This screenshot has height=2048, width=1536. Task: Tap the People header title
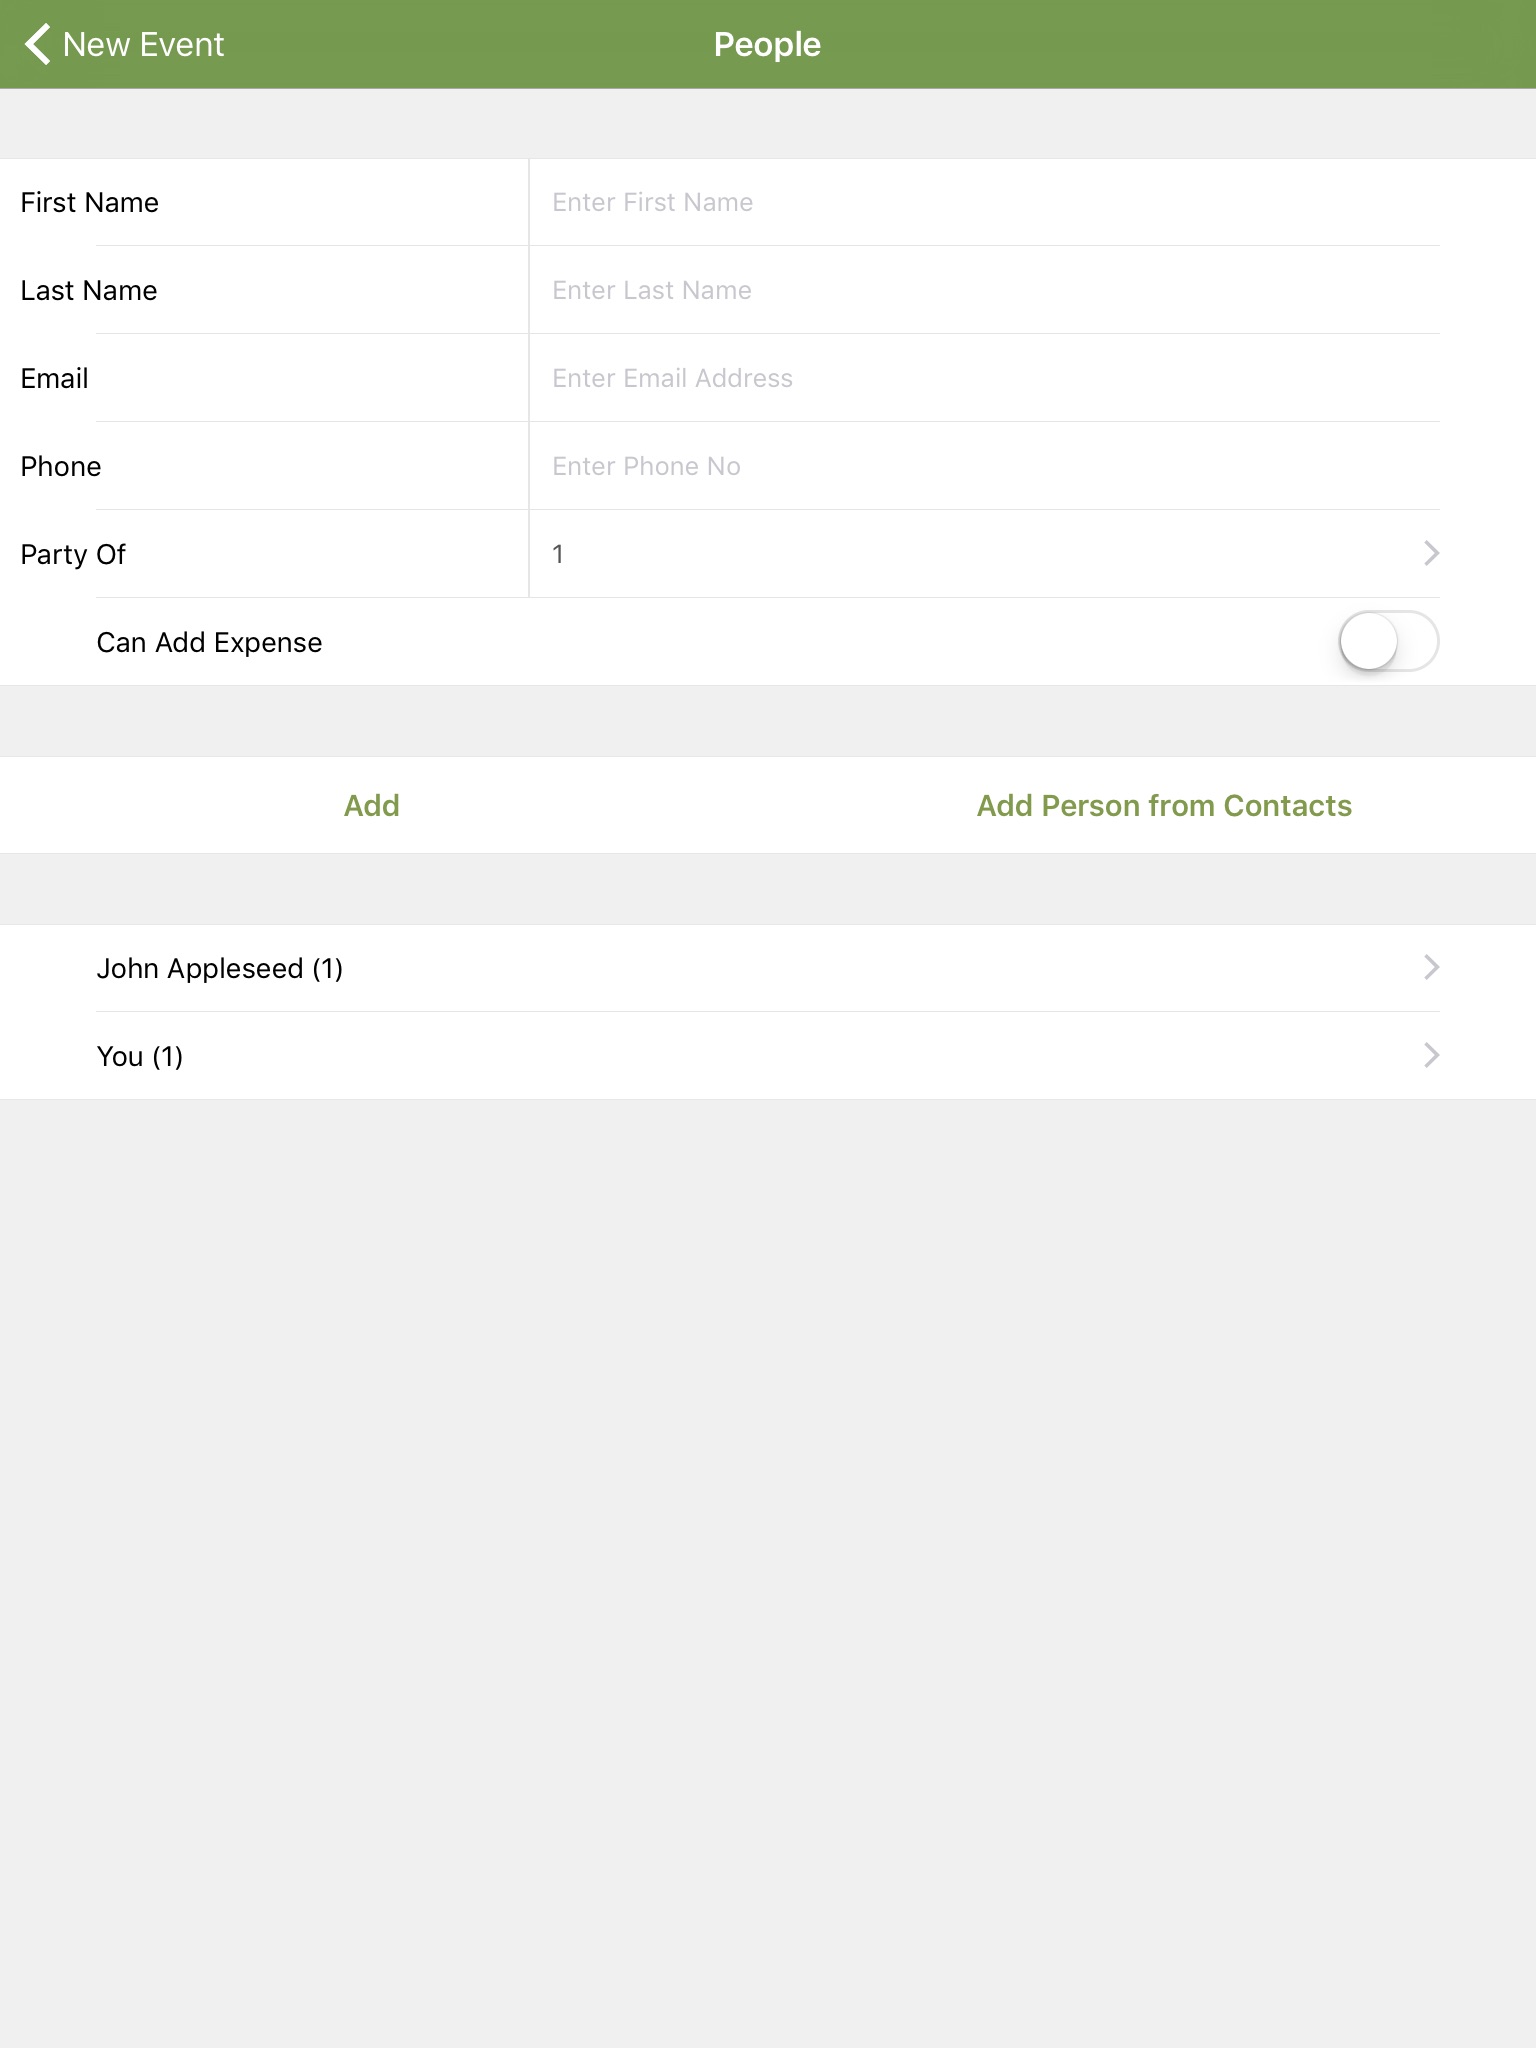click(x=767, y=45)
